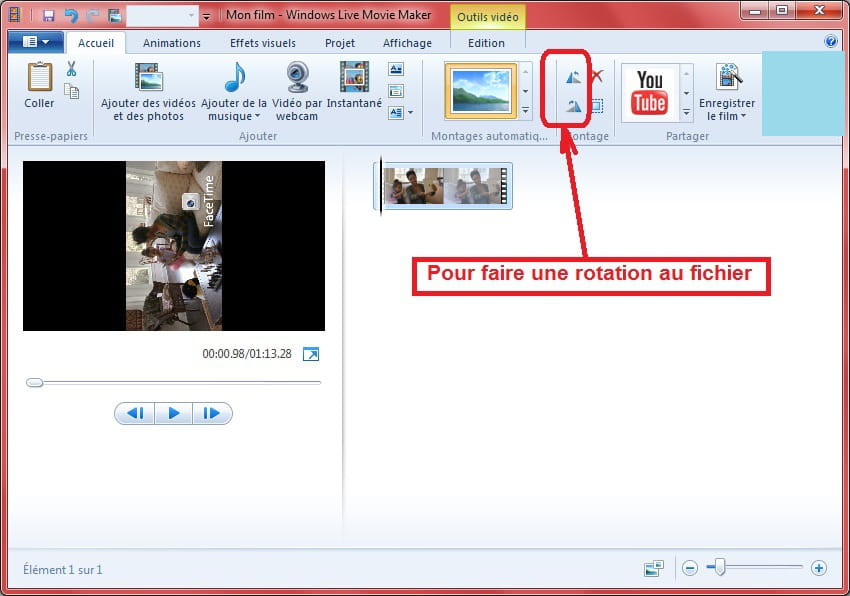Expand the Partager sharing gallery
Viewport: 850px width, 596px height.
point(686,112)
